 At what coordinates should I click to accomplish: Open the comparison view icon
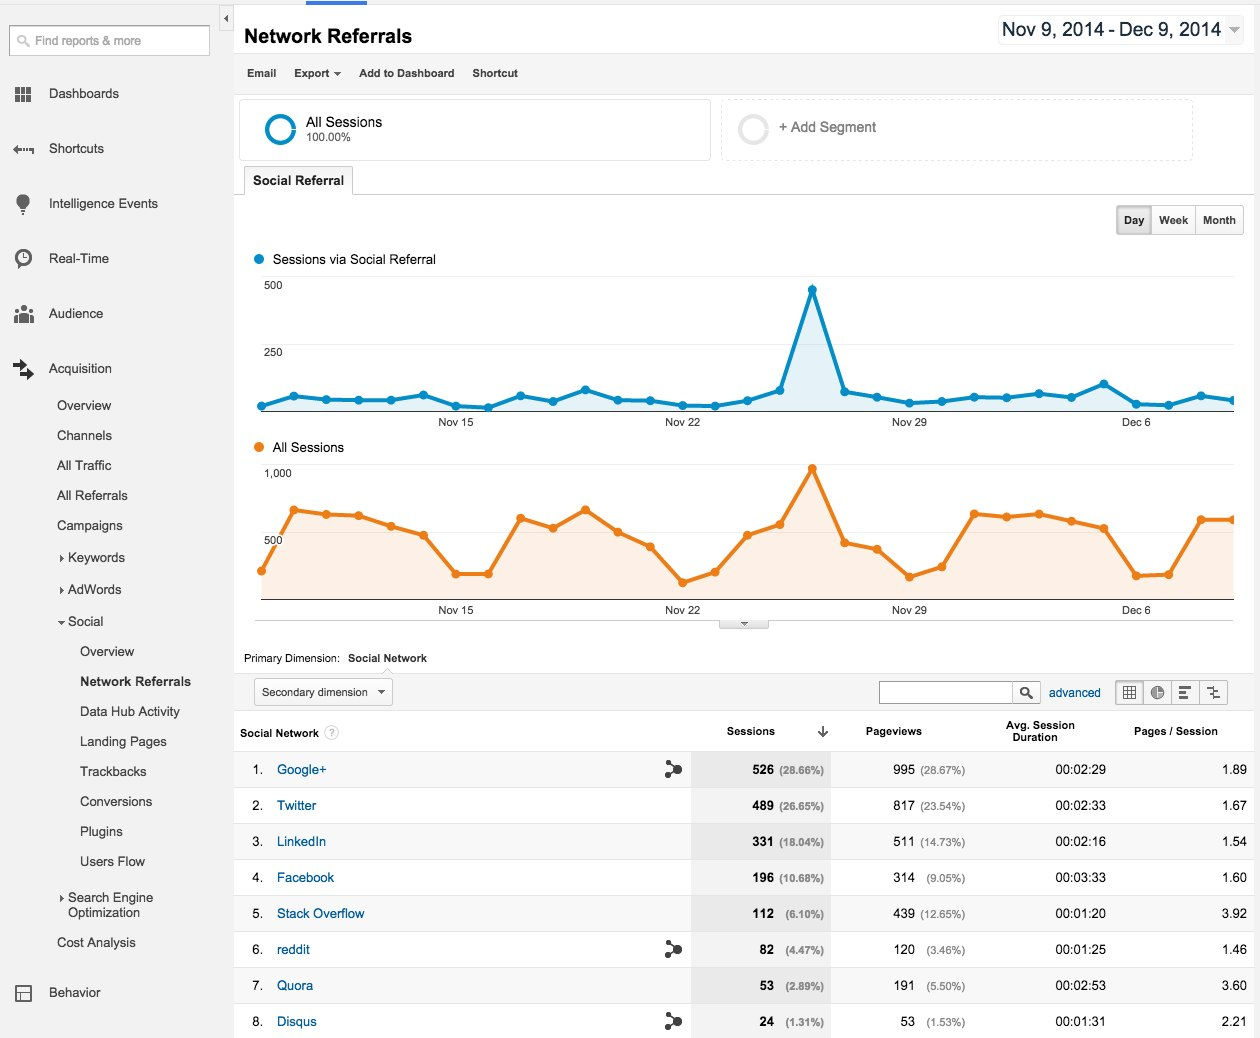(1213, 692)
